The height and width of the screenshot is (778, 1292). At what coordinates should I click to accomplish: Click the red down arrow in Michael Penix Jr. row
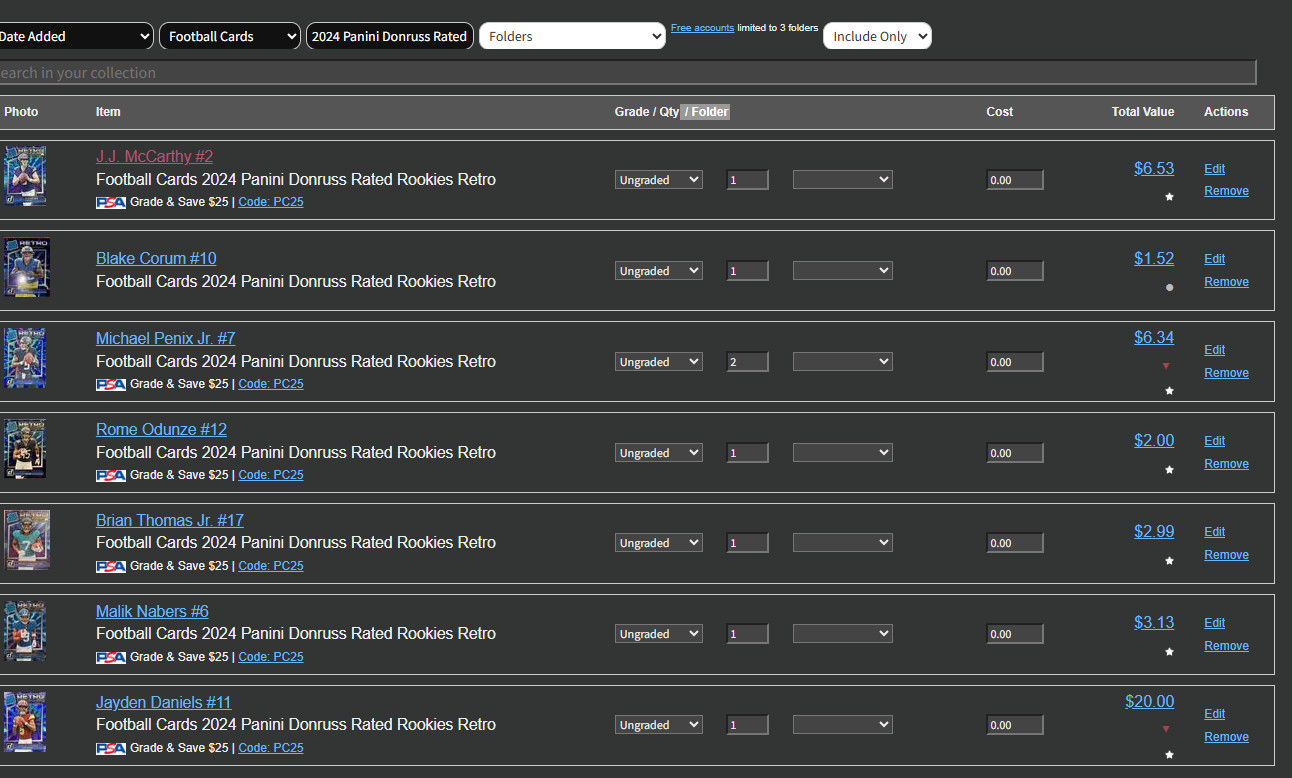pos(1165,366)
